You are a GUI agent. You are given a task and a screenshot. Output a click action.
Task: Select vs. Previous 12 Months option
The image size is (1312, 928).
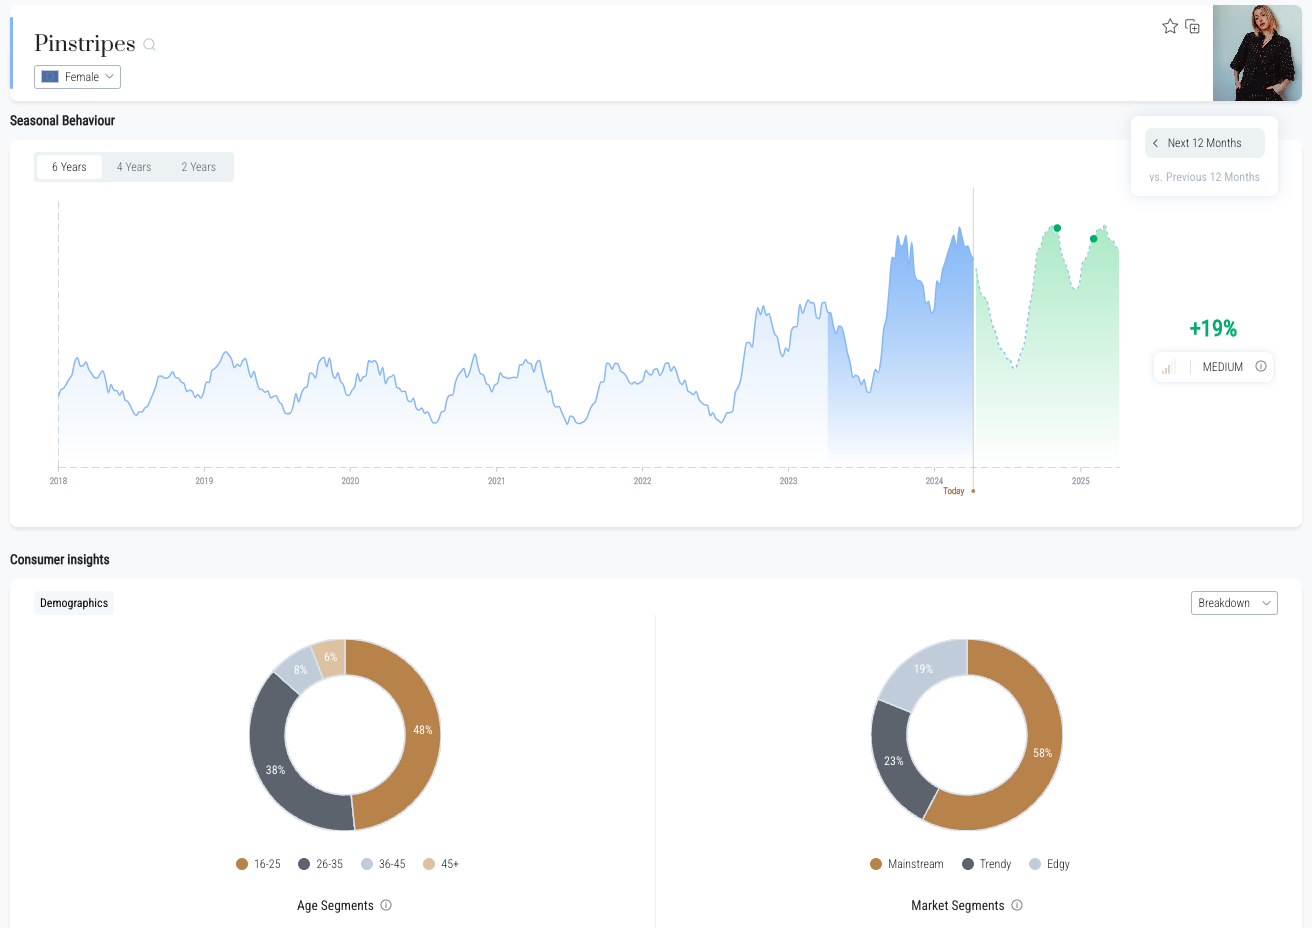[1204, 177]
